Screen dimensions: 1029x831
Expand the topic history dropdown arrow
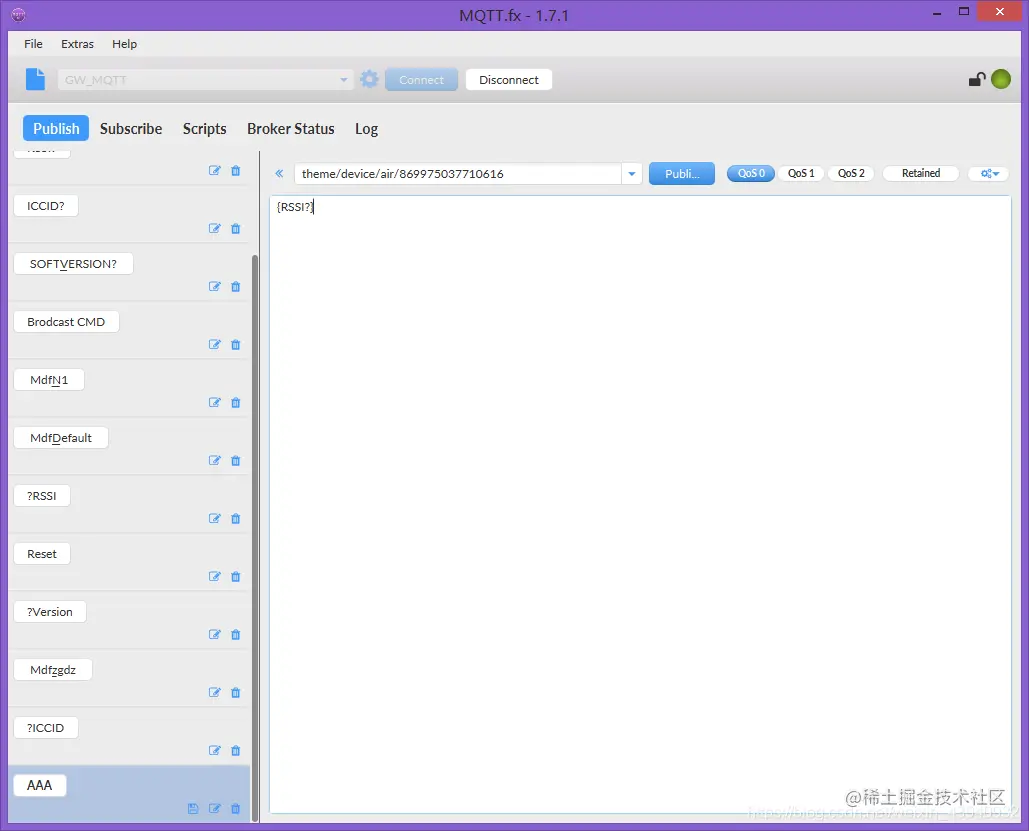631,174
